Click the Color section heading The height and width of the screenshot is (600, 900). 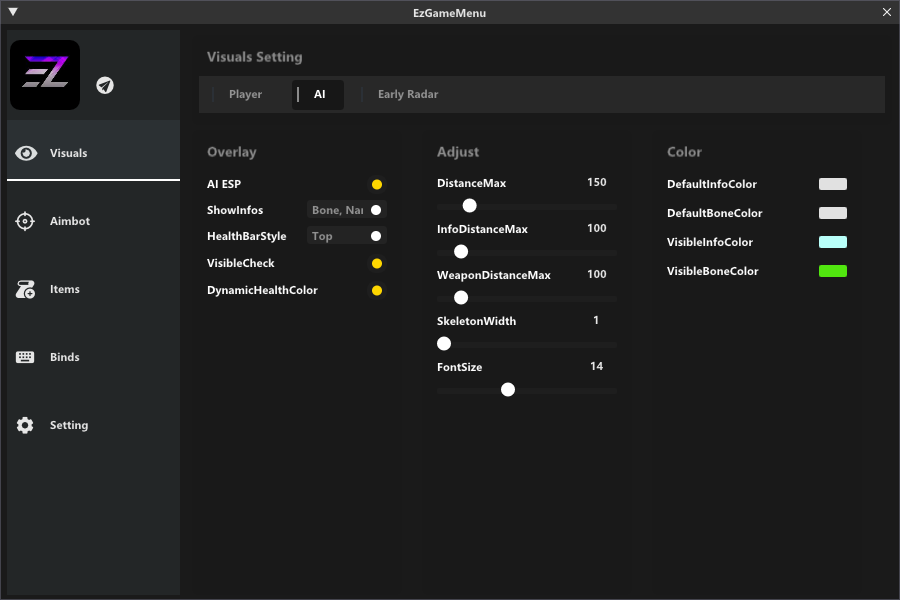(684, 152)
